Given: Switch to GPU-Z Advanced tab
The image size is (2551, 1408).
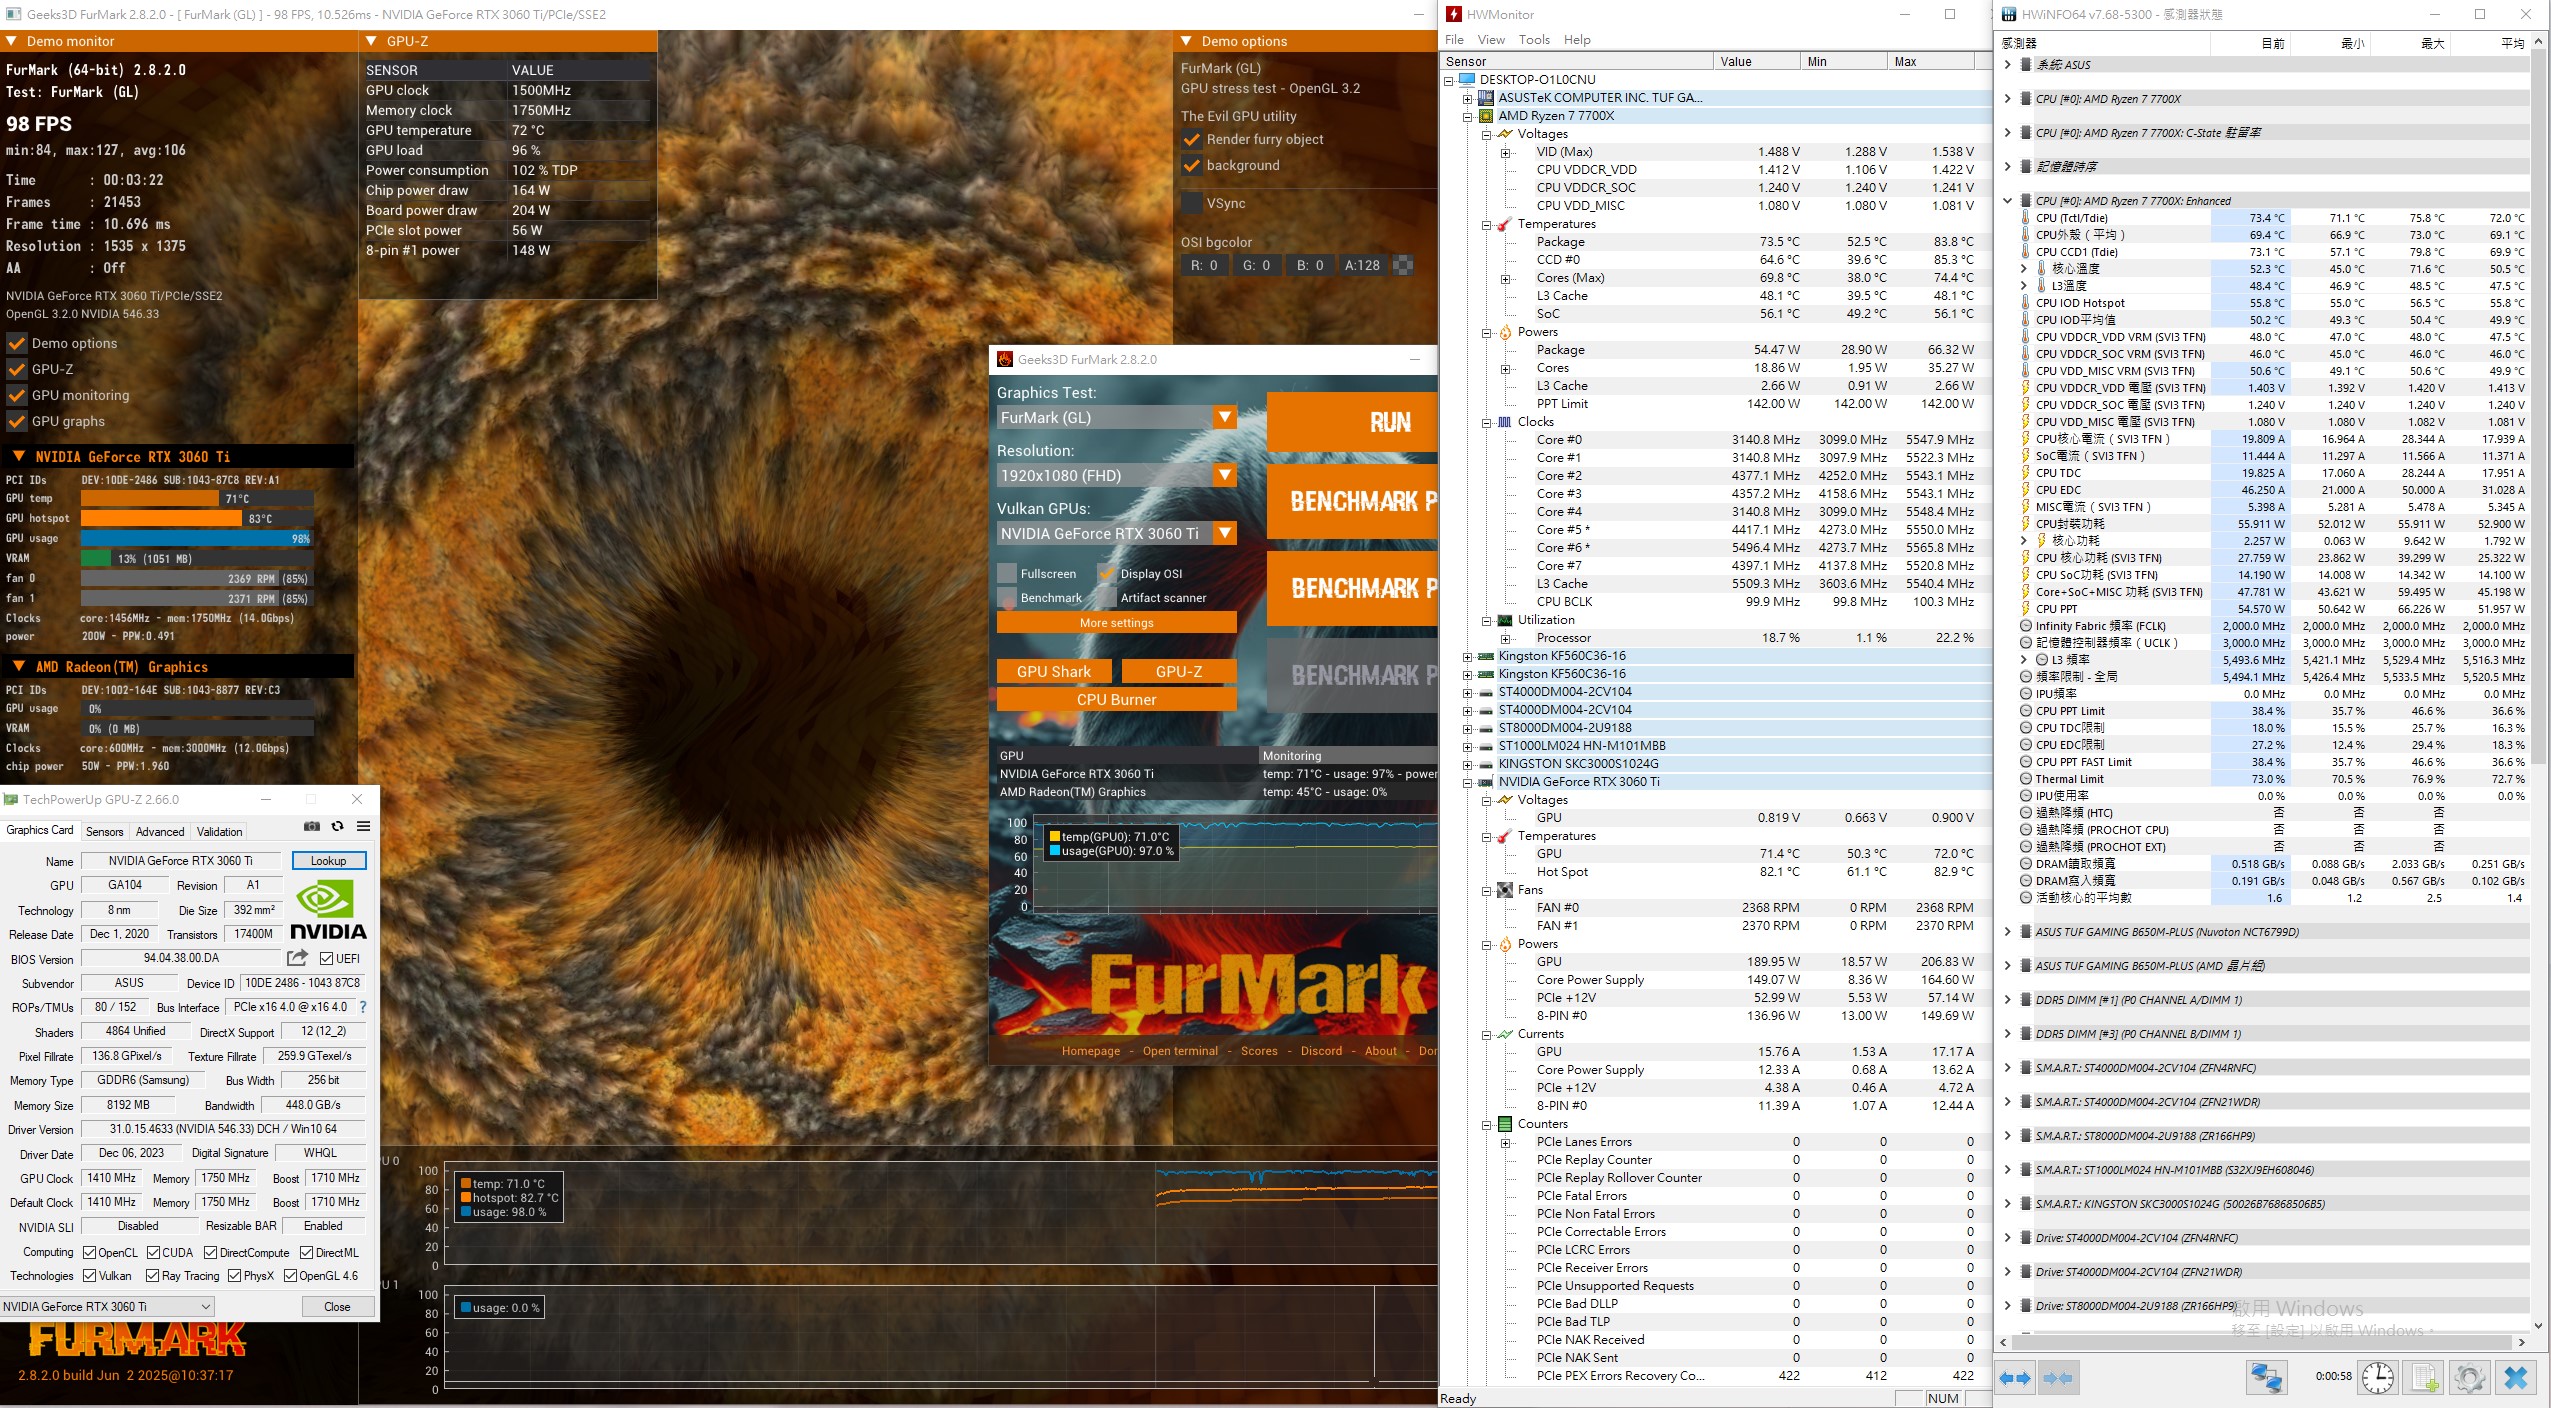Looking at the screenshot, I should (x=160, y=831).
